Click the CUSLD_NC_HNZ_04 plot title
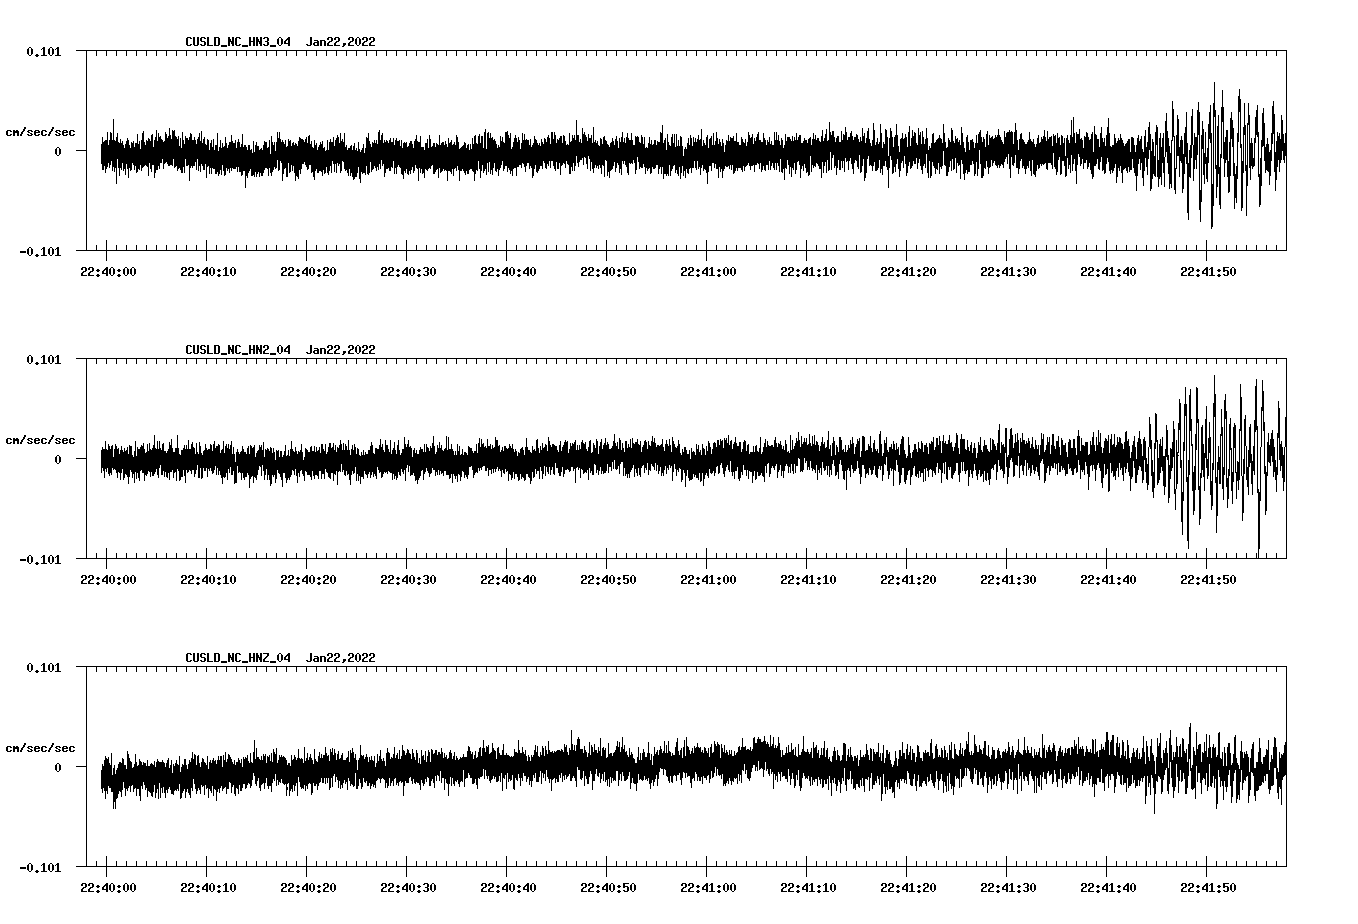The height and width of the screenshot is (924, 1358). tap(238, 658)
